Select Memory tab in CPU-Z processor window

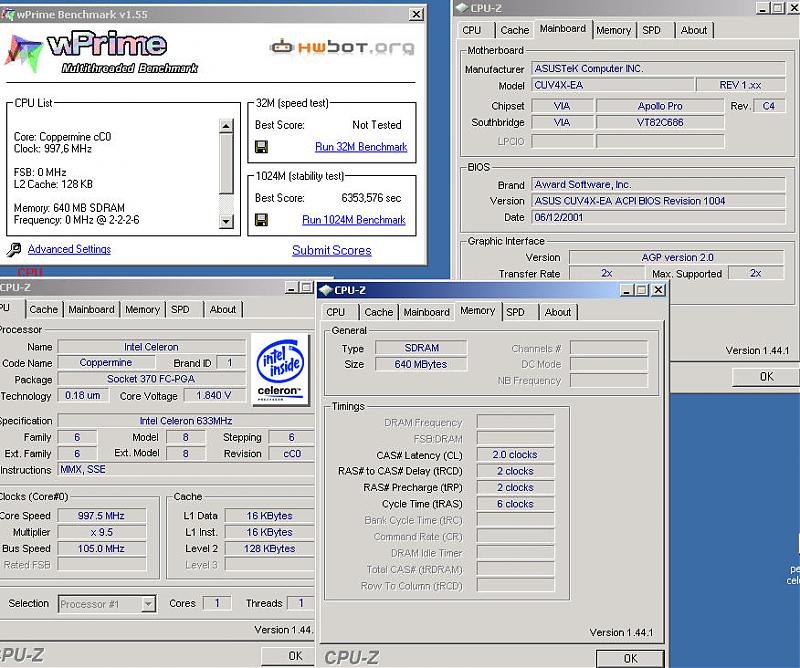point(142,310)
